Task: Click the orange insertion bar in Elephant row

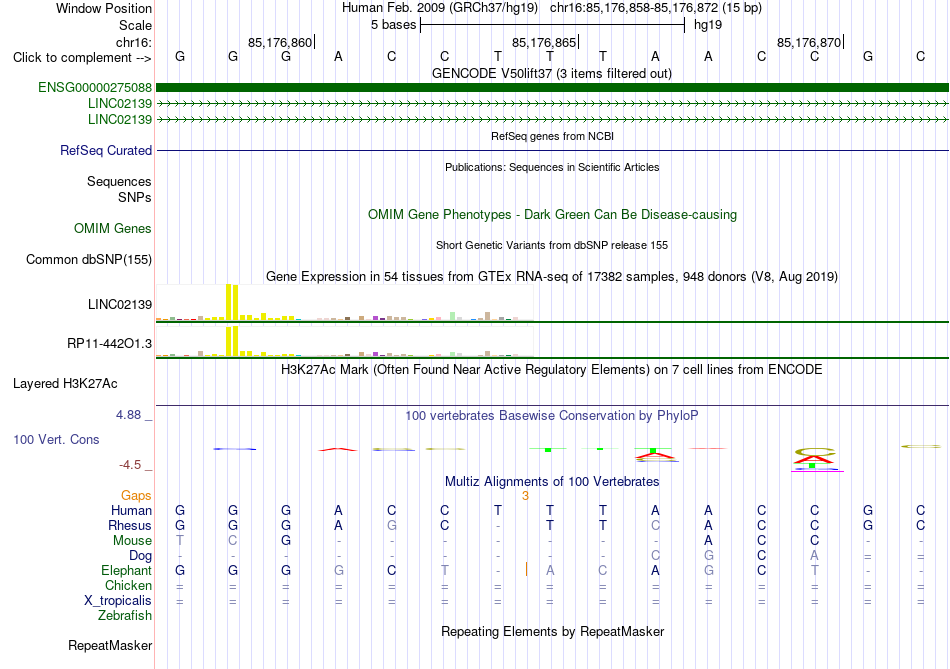Action: pyautogui.click(x=526, y=570)
